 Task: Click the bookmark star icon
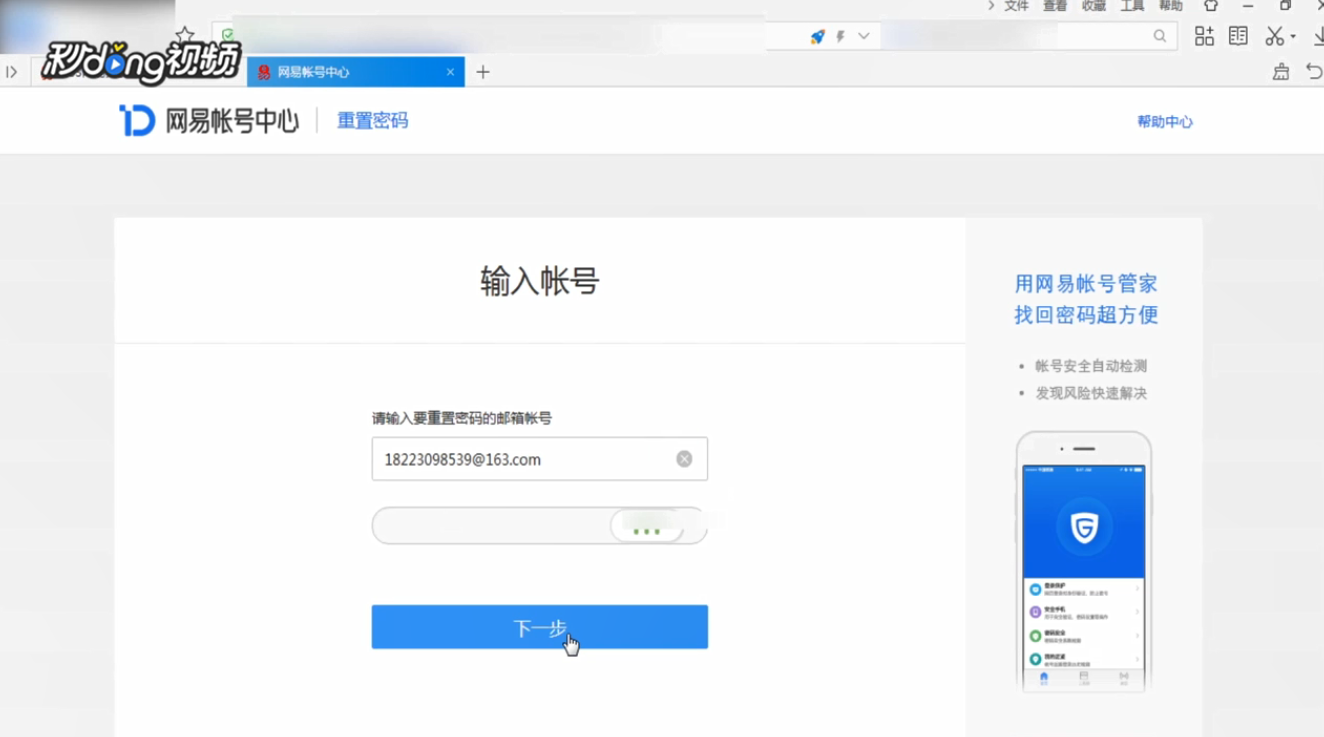(x=185, y=36)
